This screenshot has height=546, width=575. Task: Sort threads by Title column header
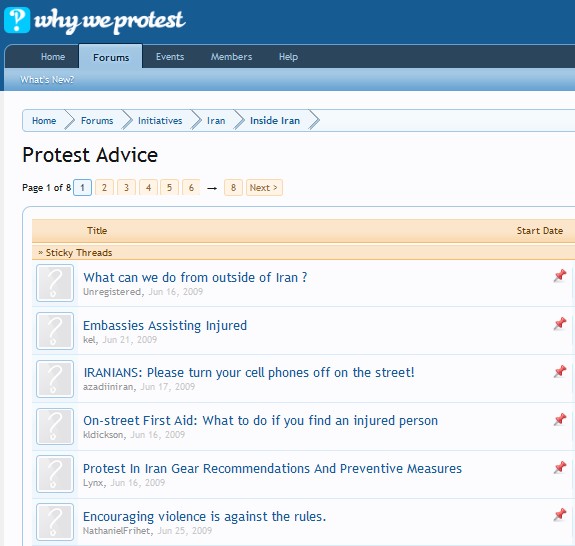[x=97, y=231]
